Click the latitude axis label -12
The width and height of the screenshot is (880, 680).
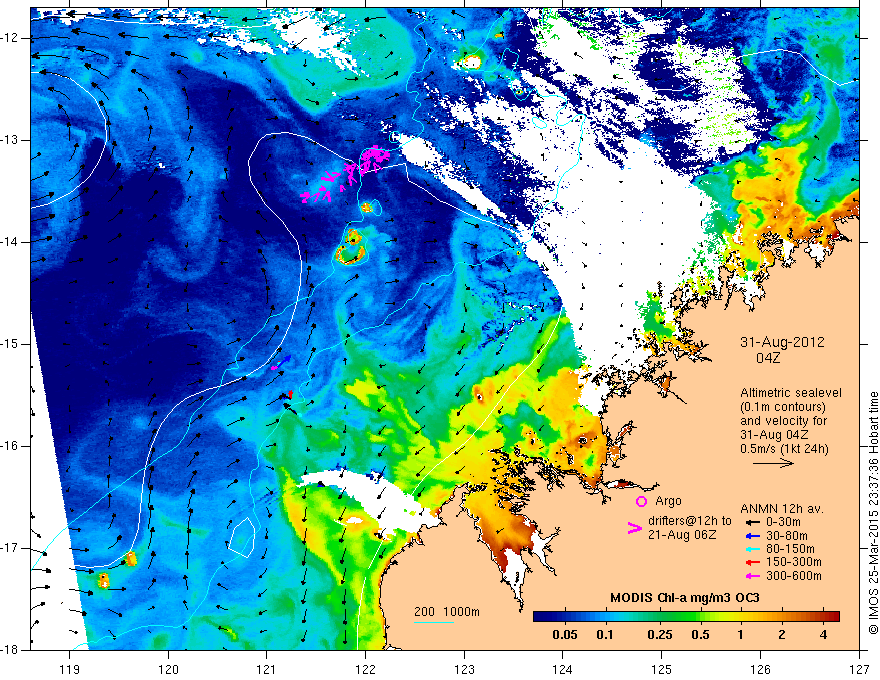click(x=10, y=38)
